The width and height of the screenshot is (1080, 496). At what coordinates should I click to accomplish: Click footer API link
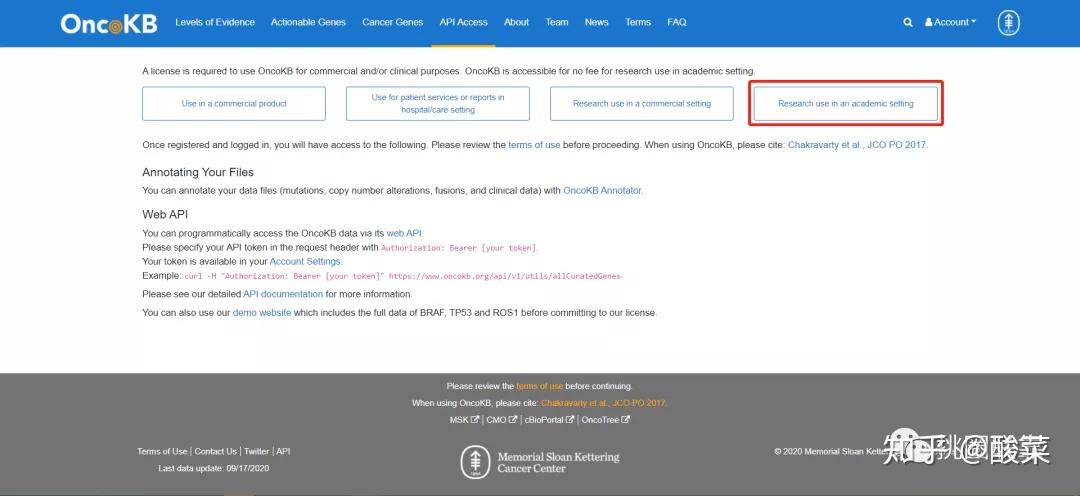(283, 452)
